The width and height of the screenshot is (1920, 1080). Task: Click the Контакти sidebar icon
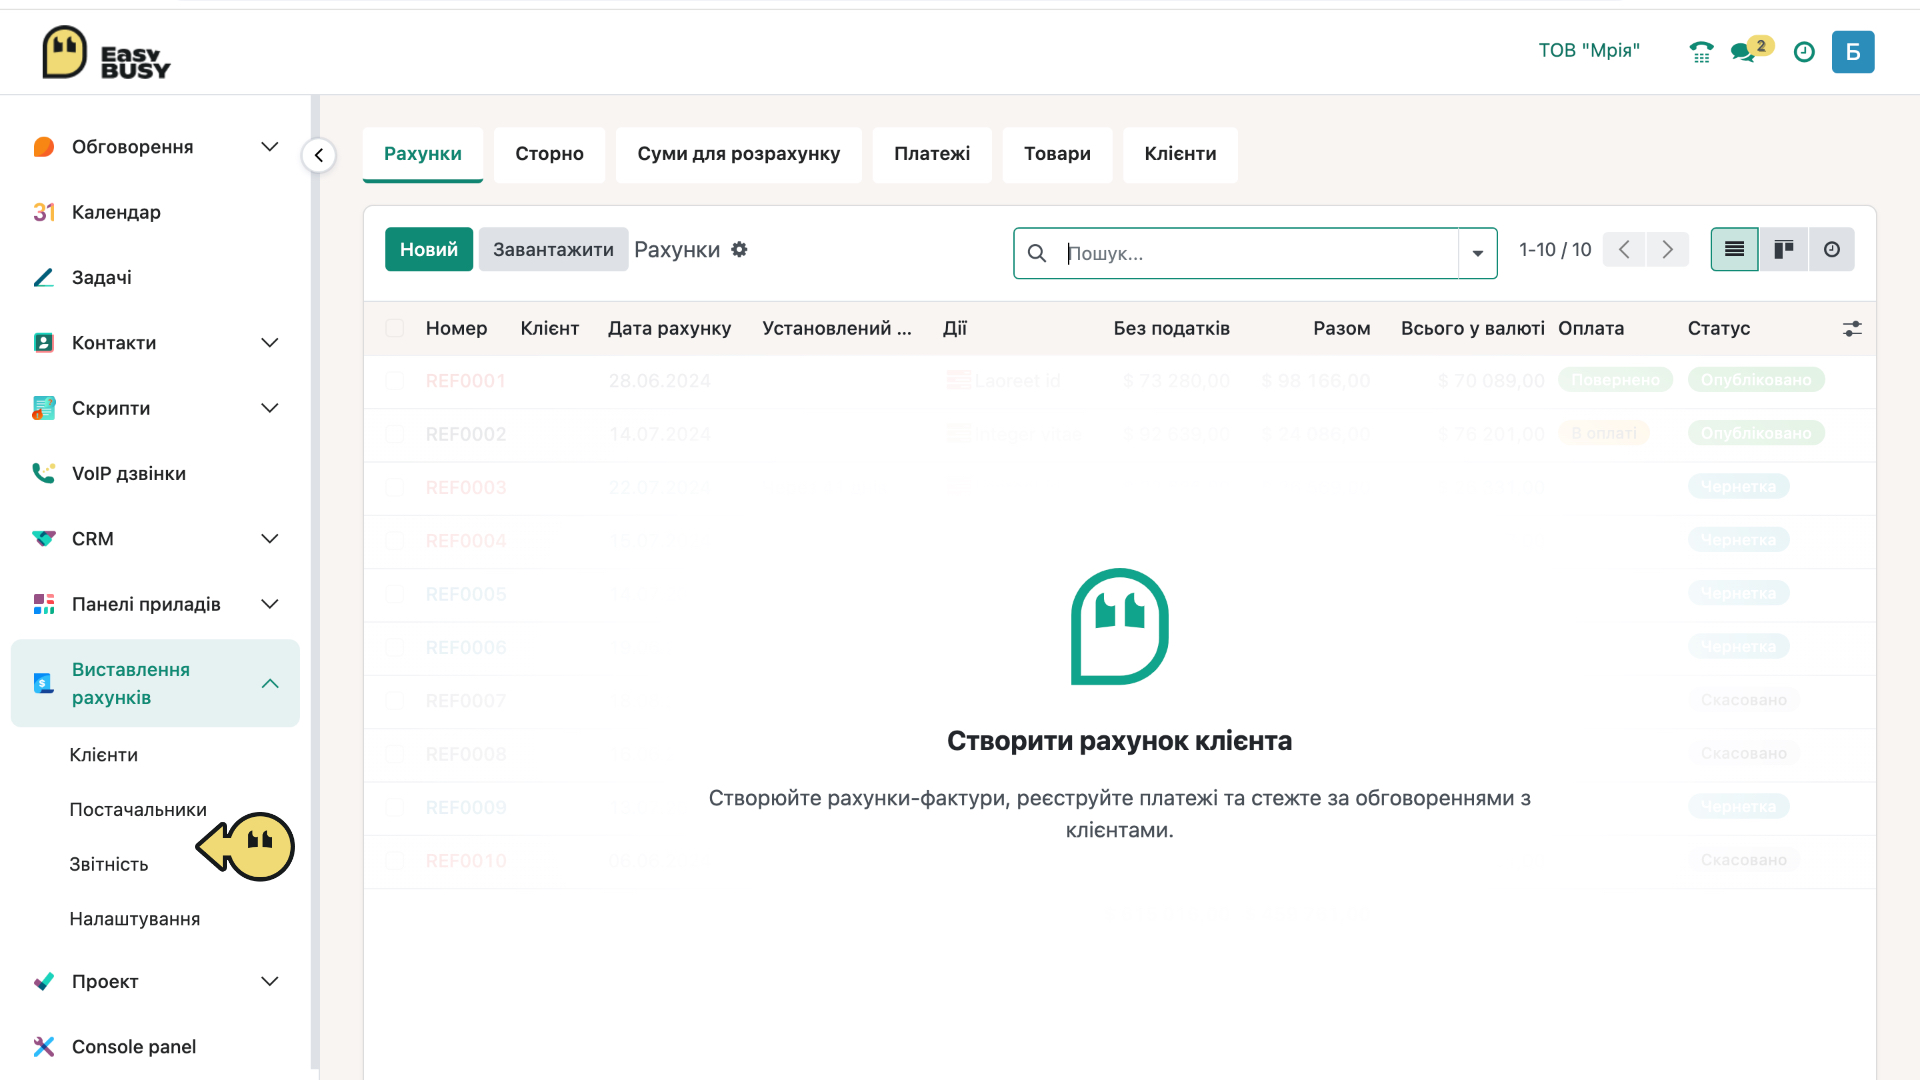44,343
